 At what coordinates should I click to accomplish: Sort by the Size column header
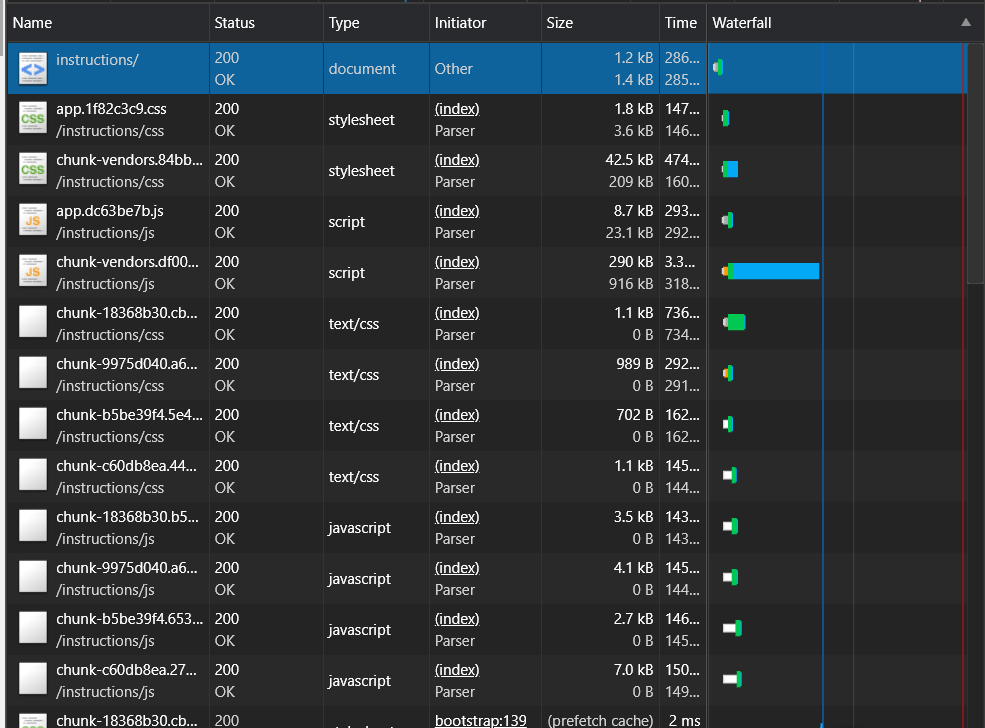pos(560,22)
